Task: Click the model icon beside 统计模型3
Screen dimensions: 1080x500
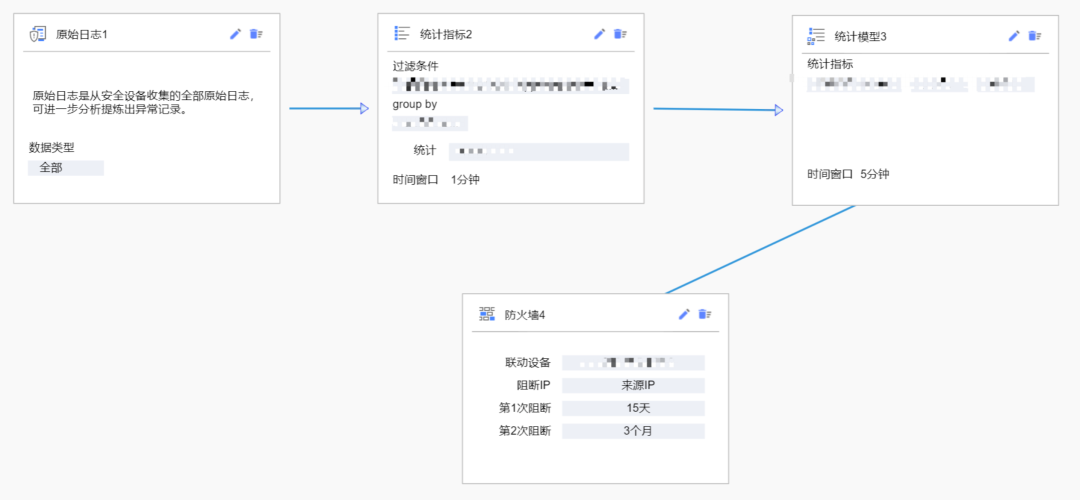Action: pyautogui.click(x=816, y=36)
